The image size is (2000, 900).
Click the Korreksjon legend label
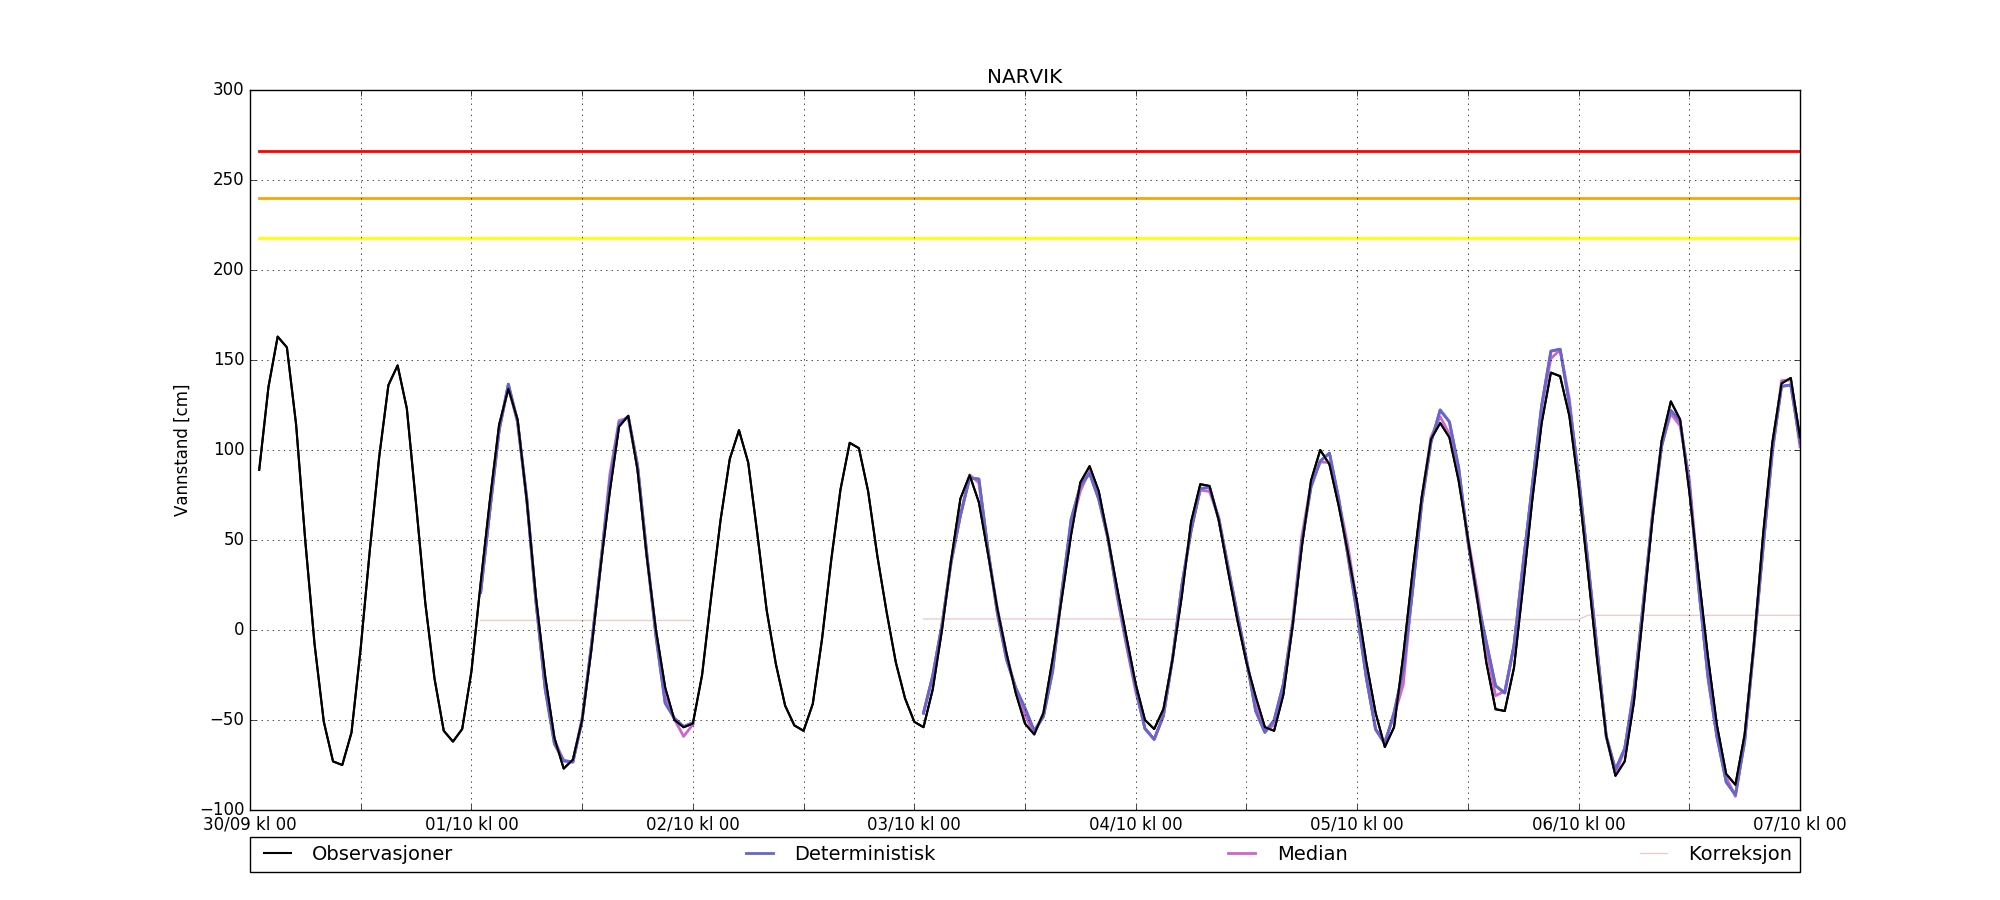click(1739, 854)
